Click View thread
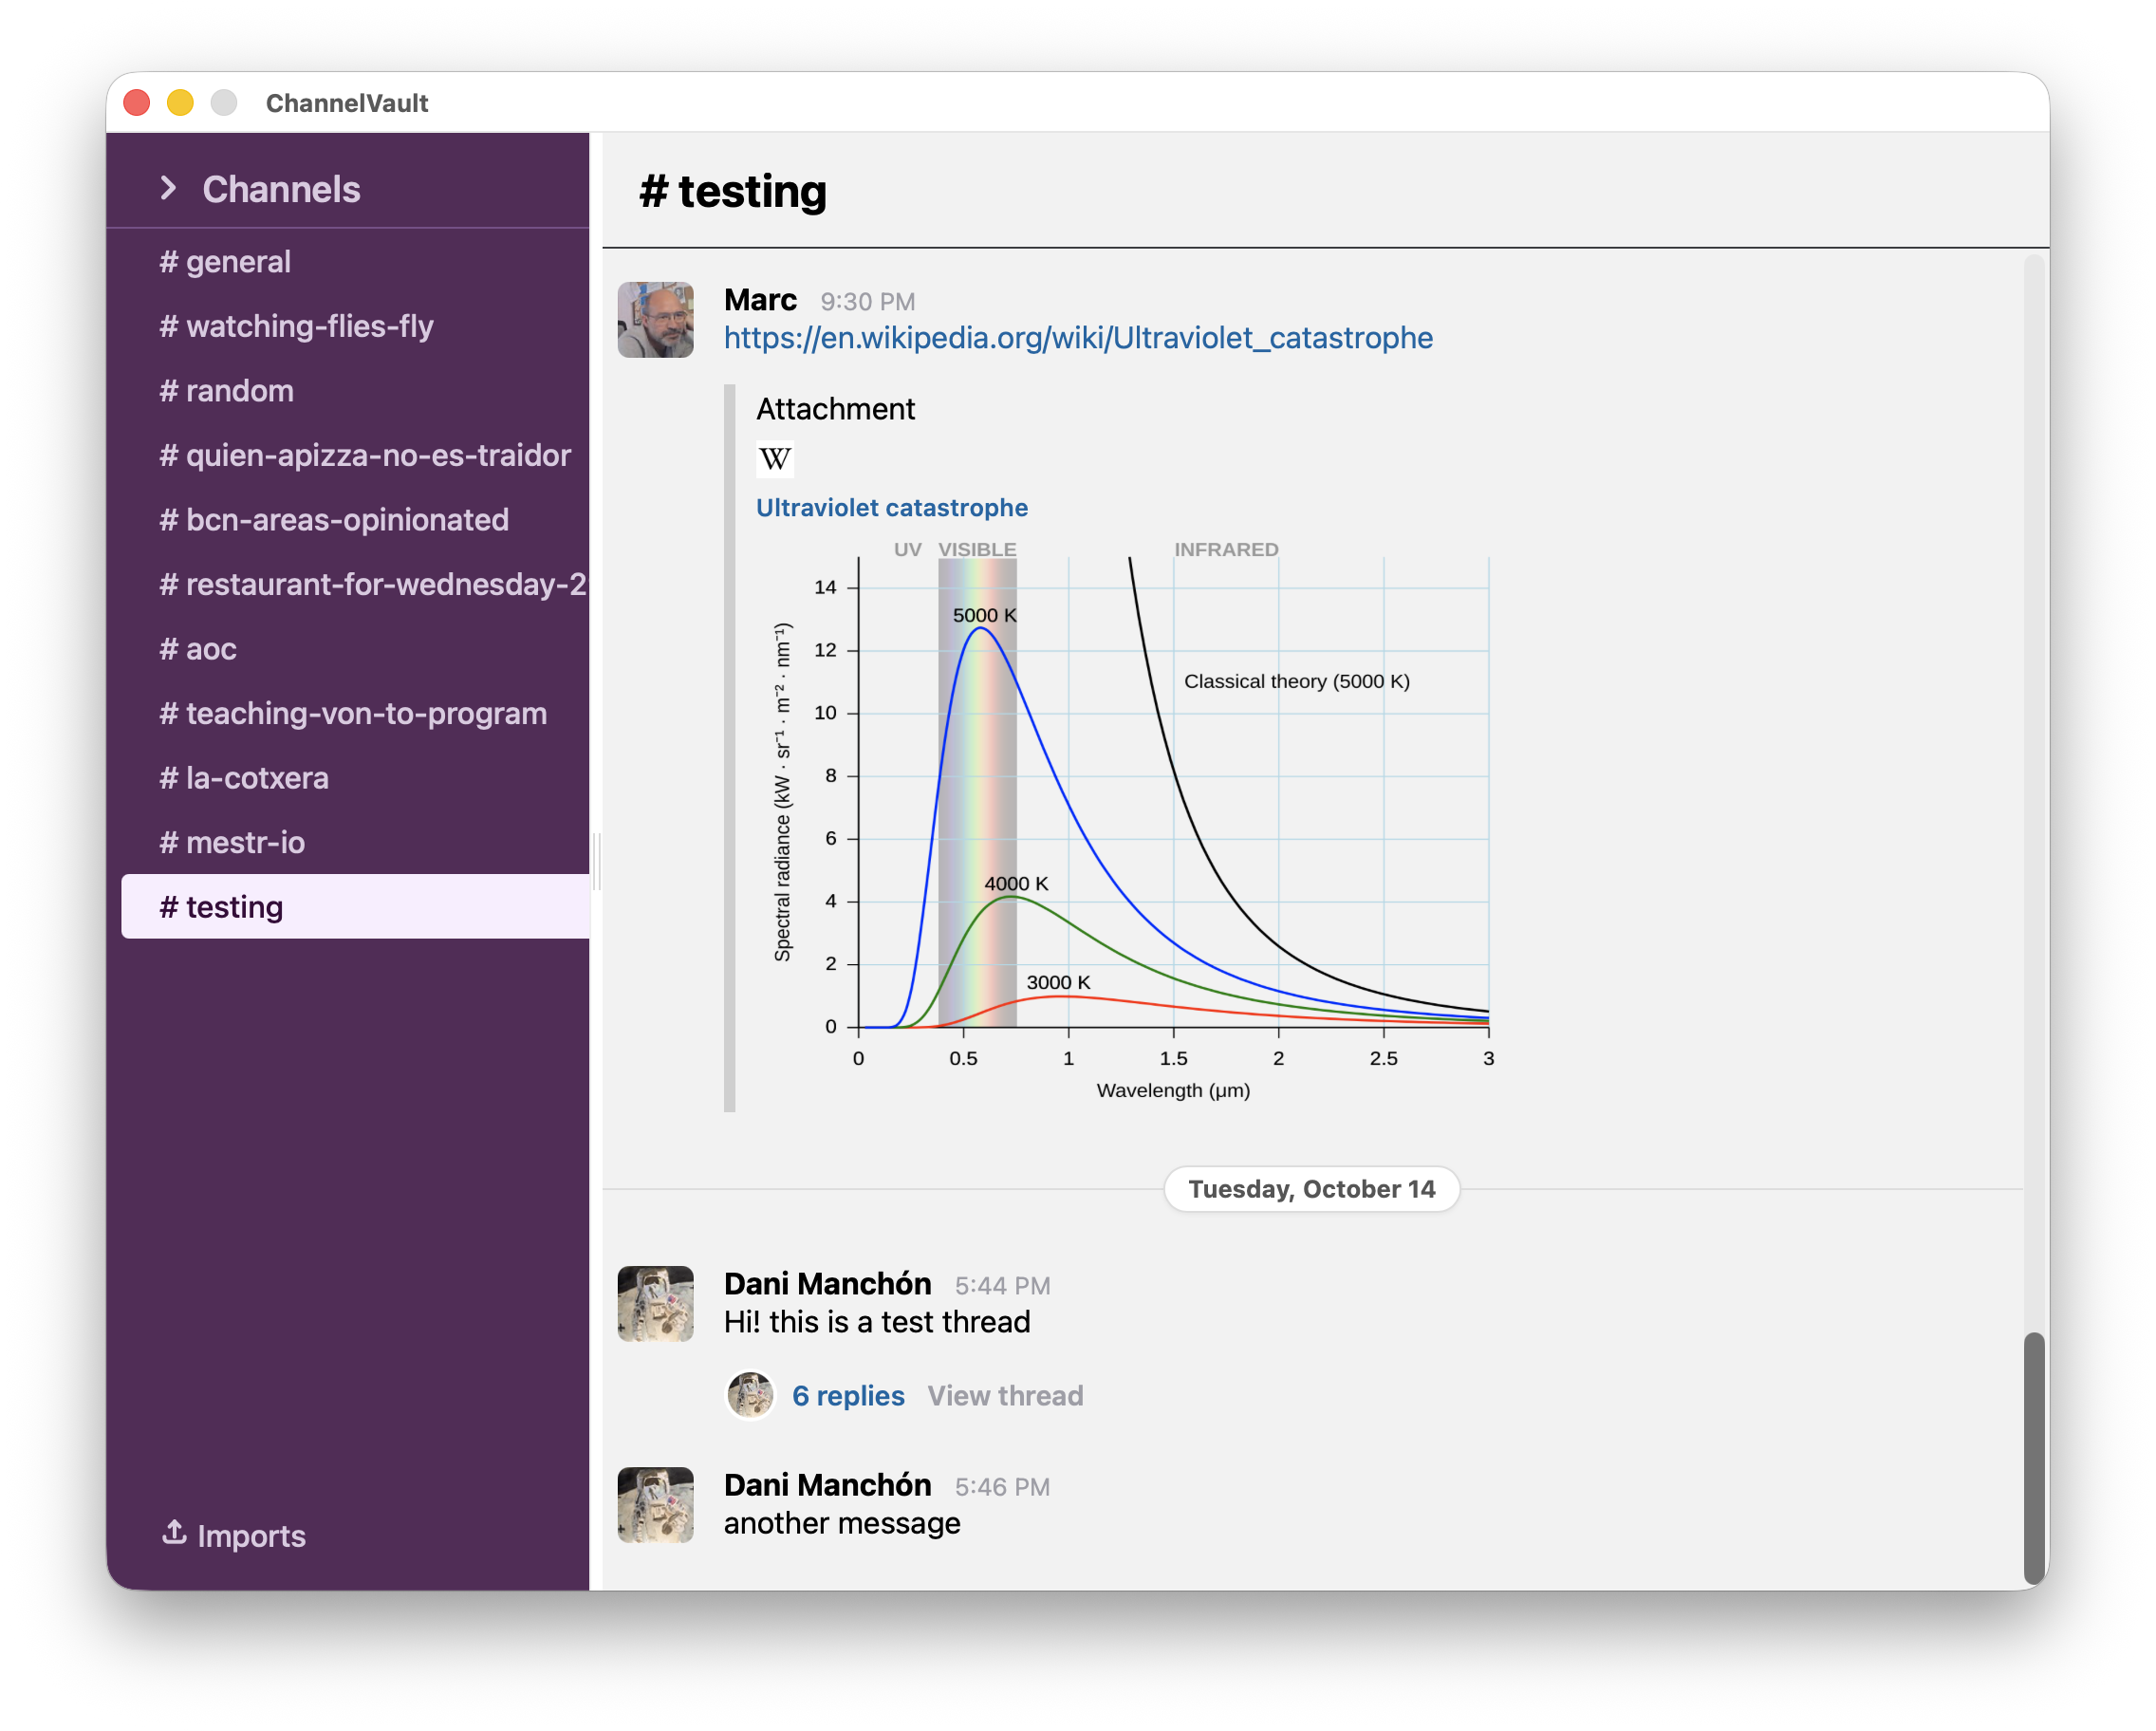 1005,1396
